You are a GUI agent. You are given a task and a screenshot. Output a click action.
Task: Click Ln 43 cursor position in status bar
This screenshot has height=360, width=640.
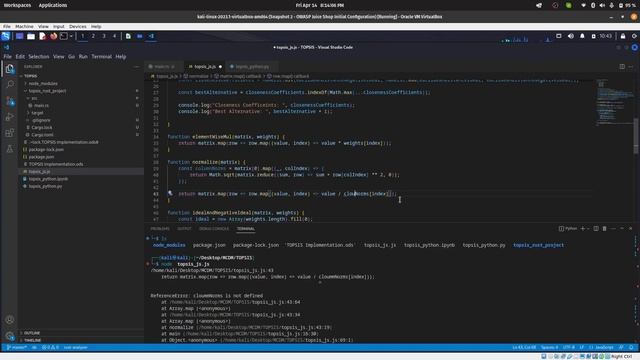pyautogui.click(x=524, y=347)
